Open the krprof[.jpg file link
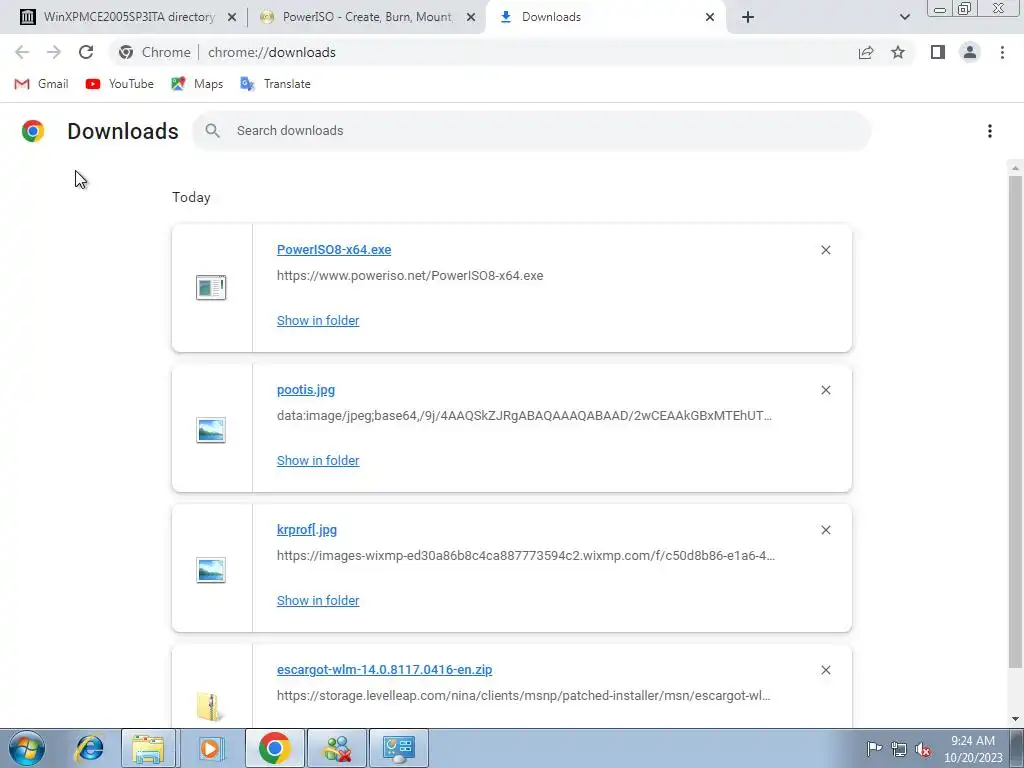Image resolution: width=1024 pixels, height=768 pixels. tap(307, 530)
